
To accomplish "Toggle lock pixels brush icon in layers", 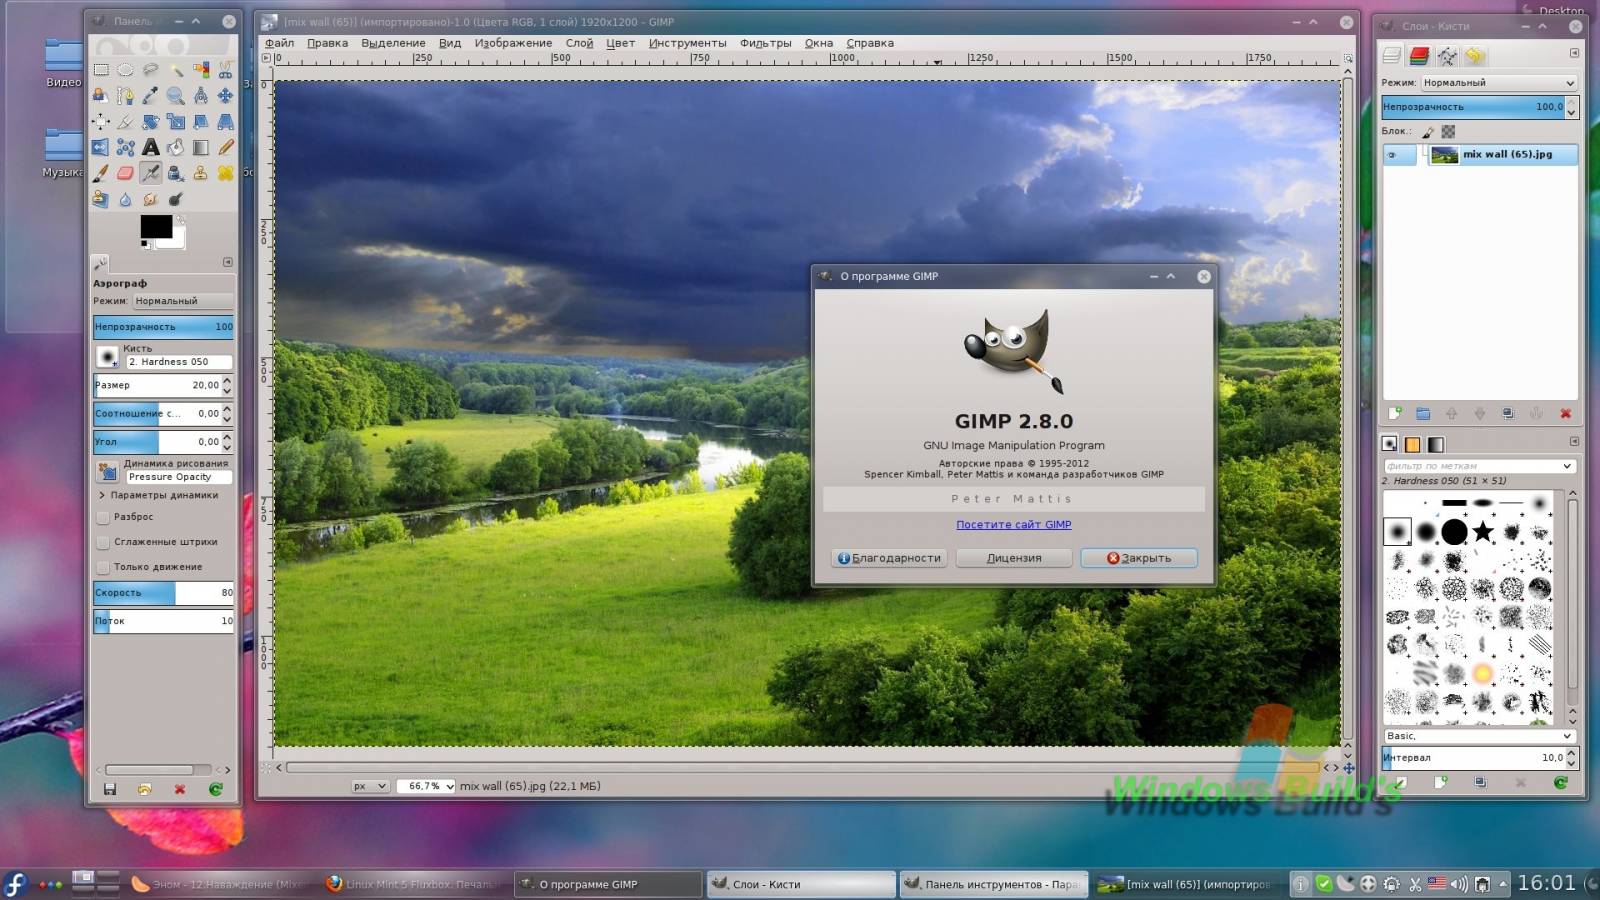I will [x=1428, y=131].
